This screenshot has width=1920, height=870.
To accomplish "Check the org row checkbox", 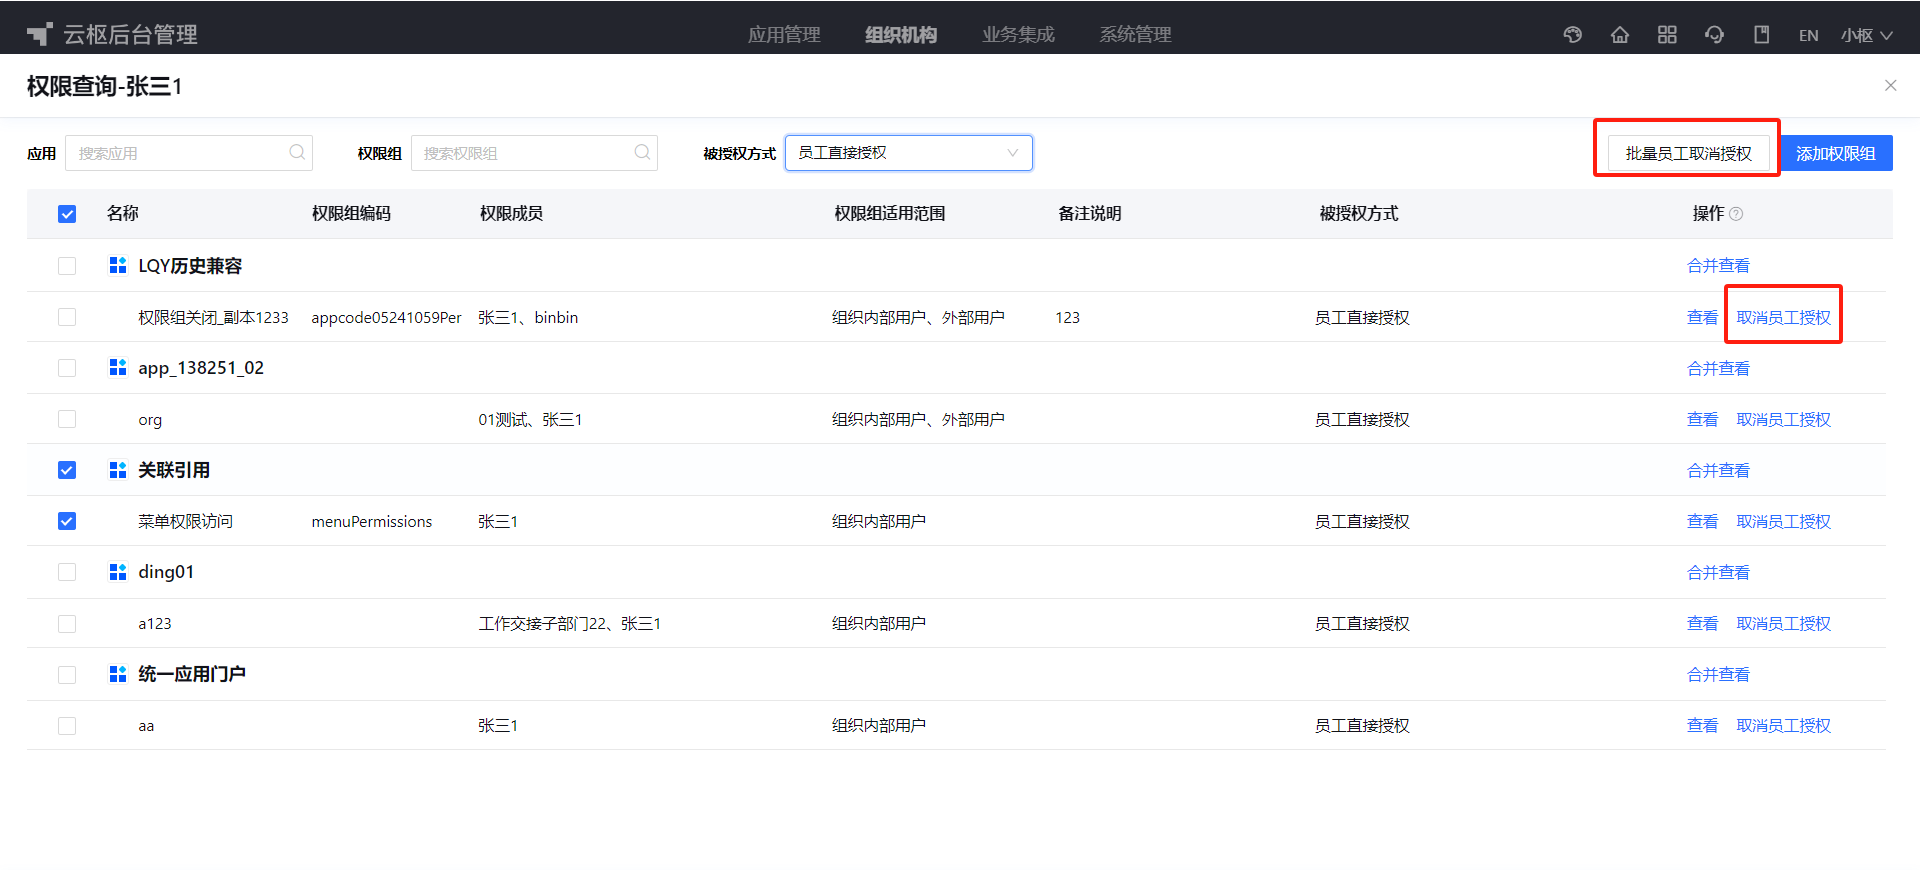I will [x=67, y=419].
